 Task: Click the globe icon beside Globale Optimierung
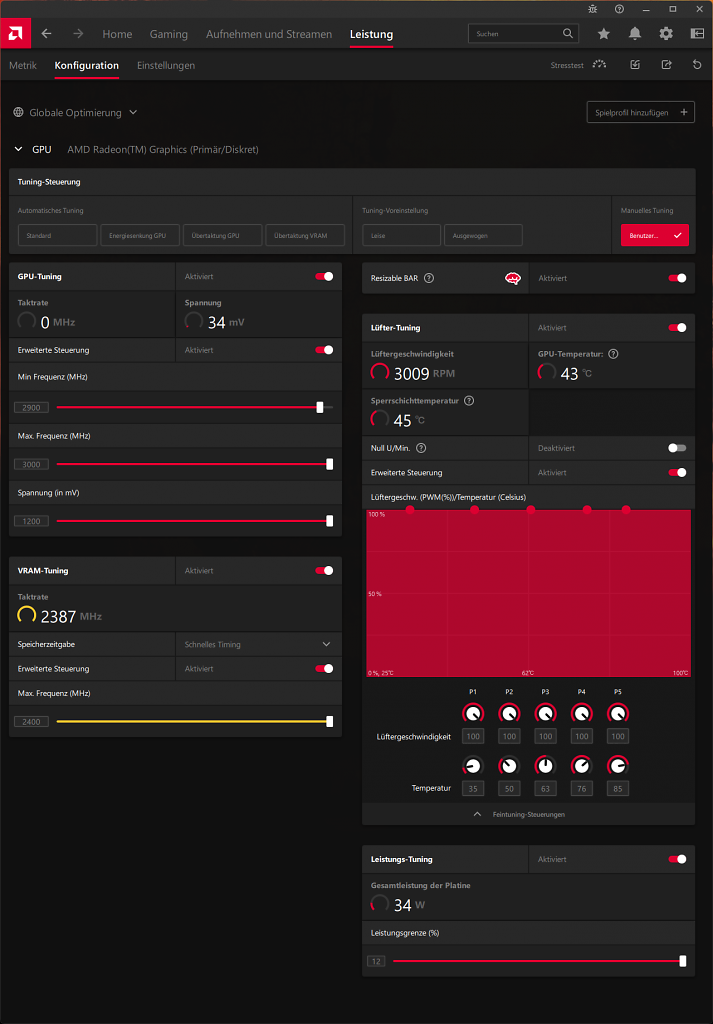point(18,112)
